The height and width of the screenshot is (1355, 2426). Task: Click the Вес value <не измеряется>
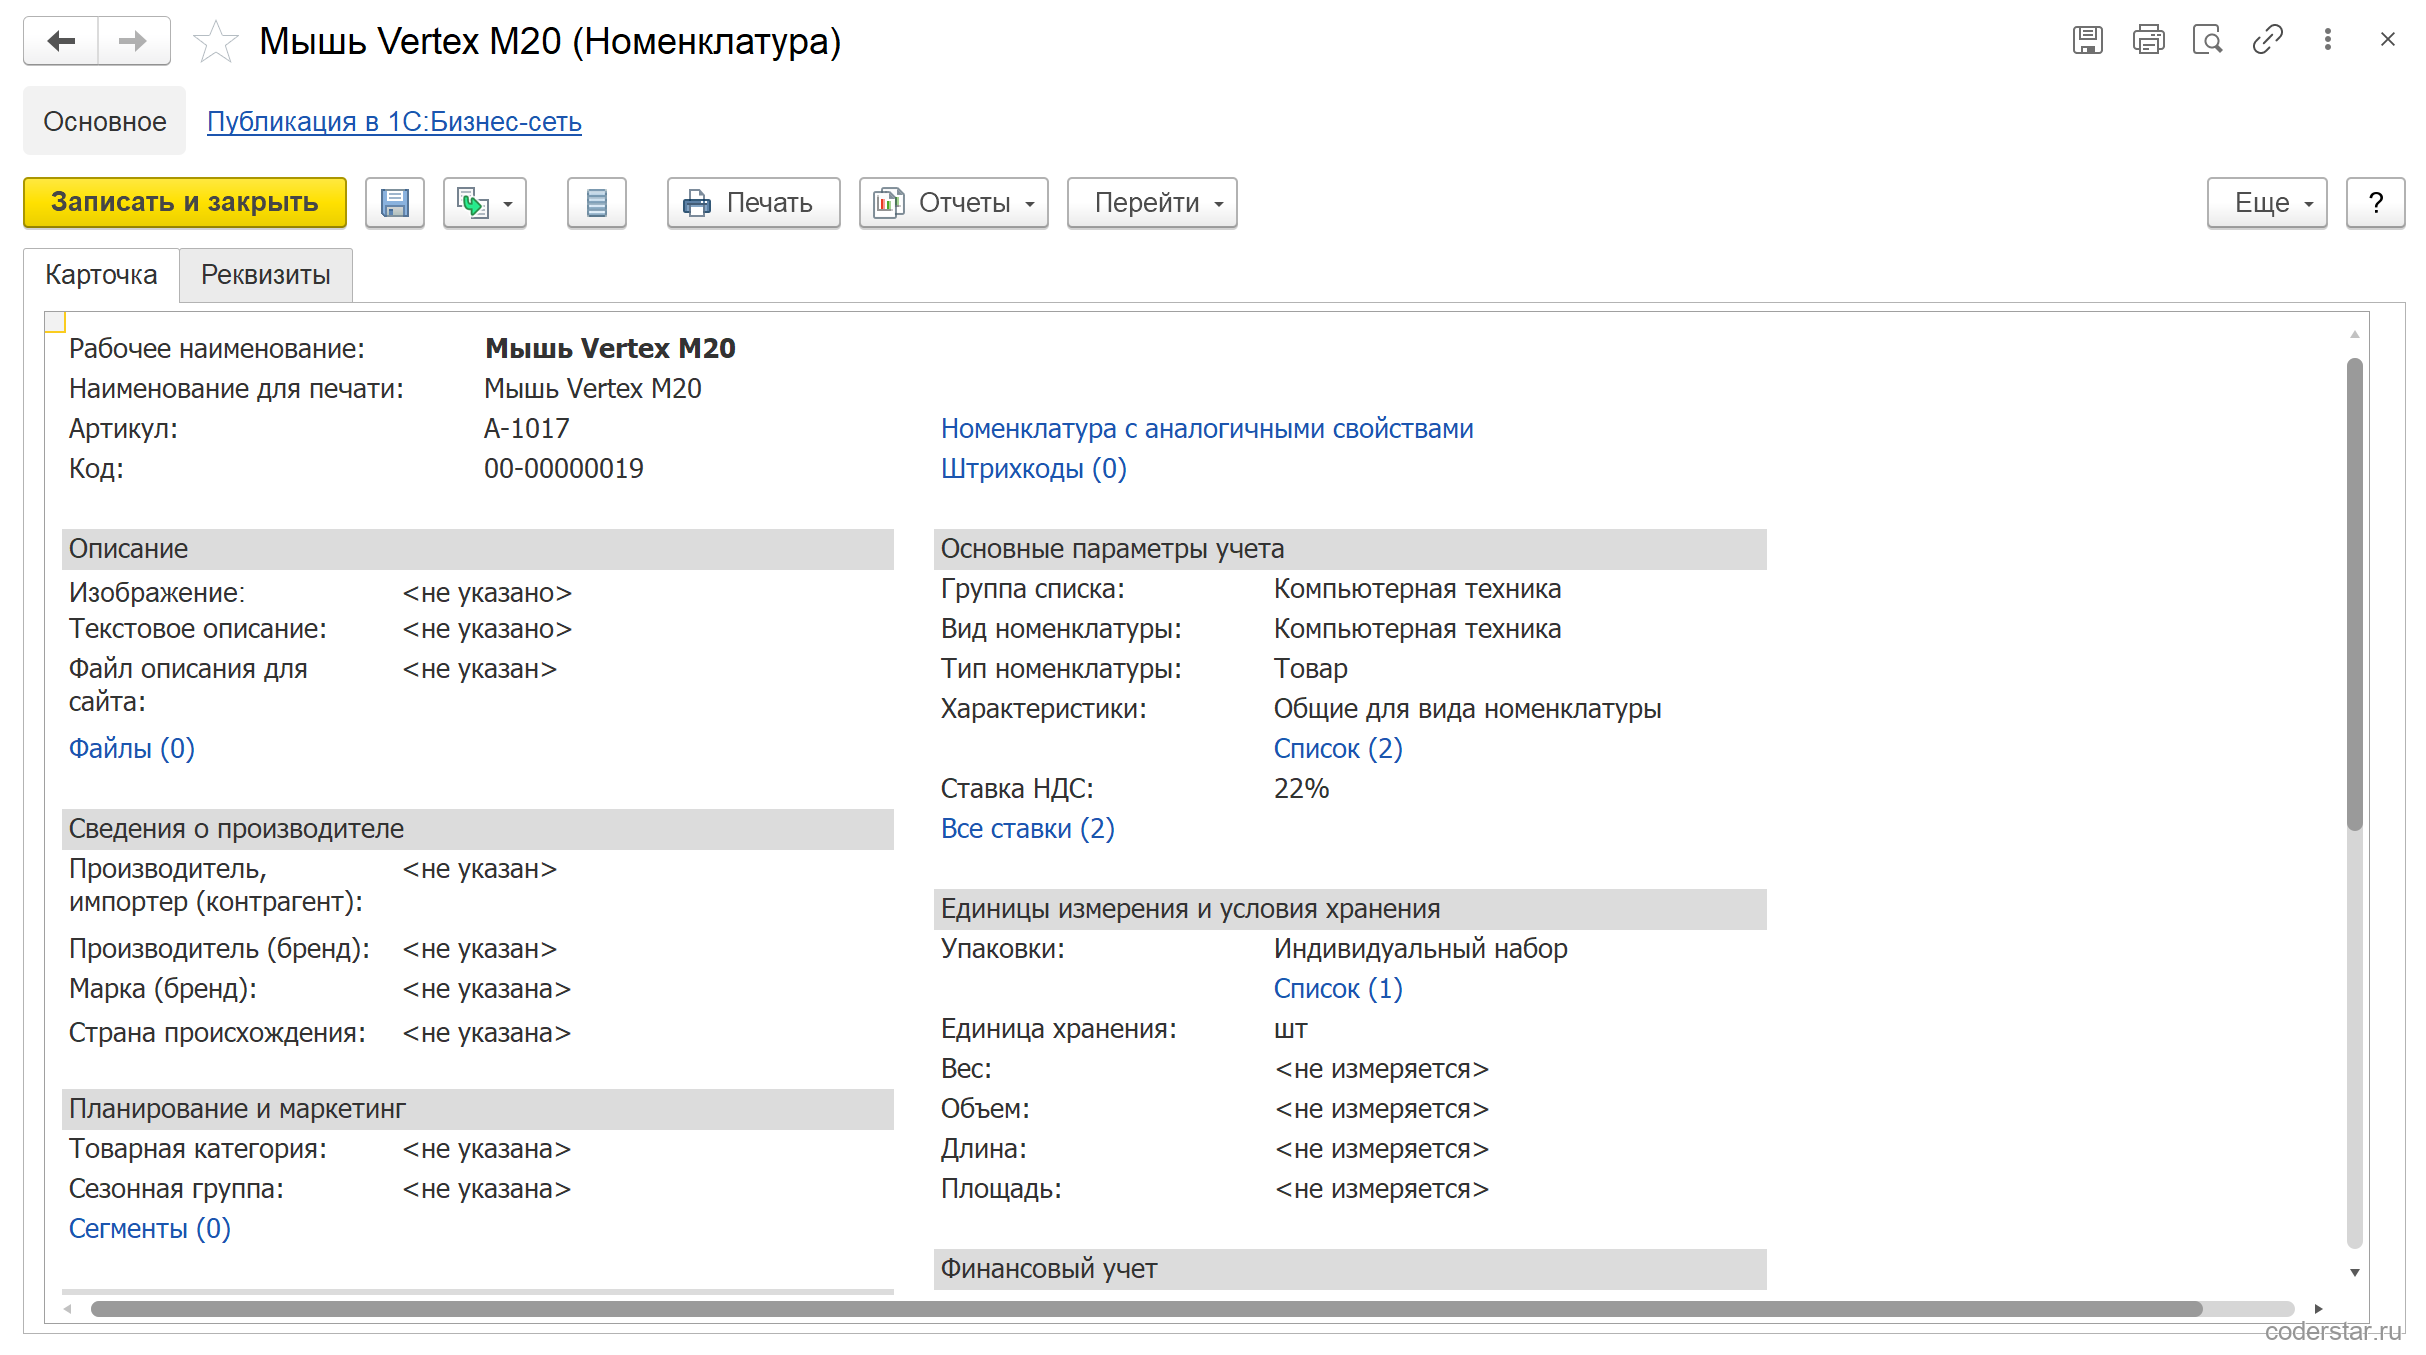[x=1382, y=1069]
